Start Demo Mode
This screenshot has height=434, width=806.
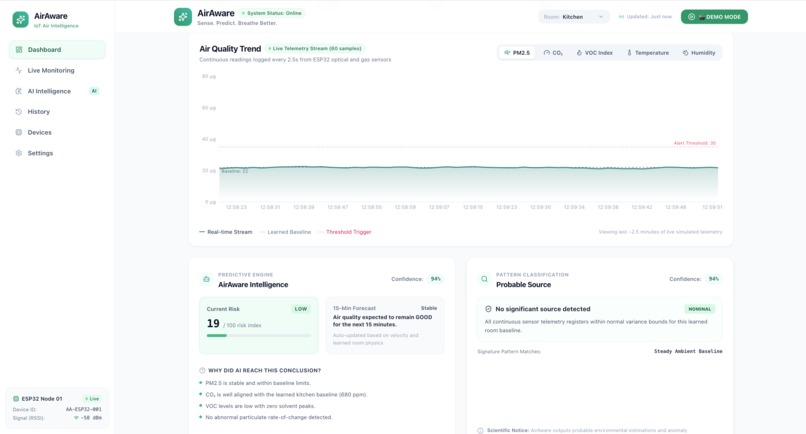715,16
